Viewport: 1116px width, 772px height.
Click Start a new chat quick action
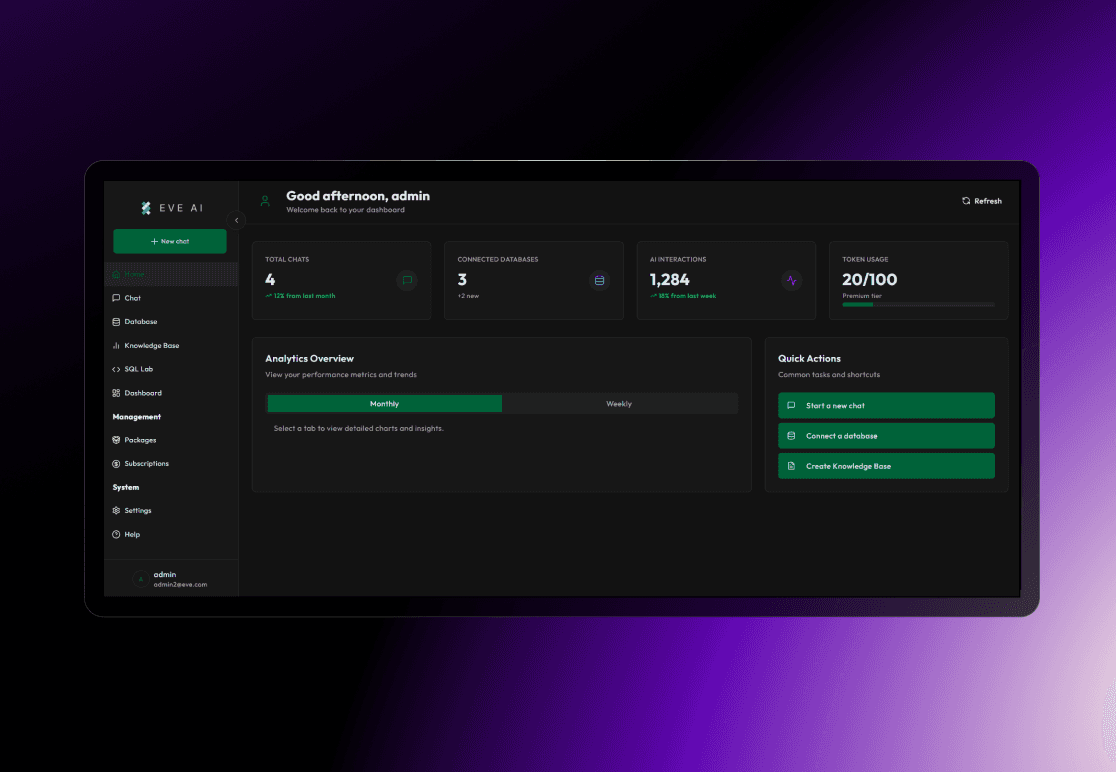[x=886, y=406]
